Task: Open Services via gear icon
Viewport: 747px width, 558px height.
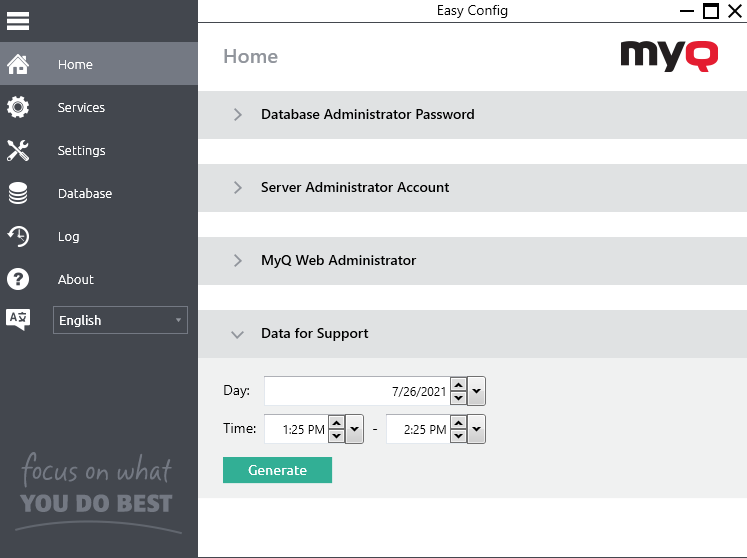Action: [18, 108]
